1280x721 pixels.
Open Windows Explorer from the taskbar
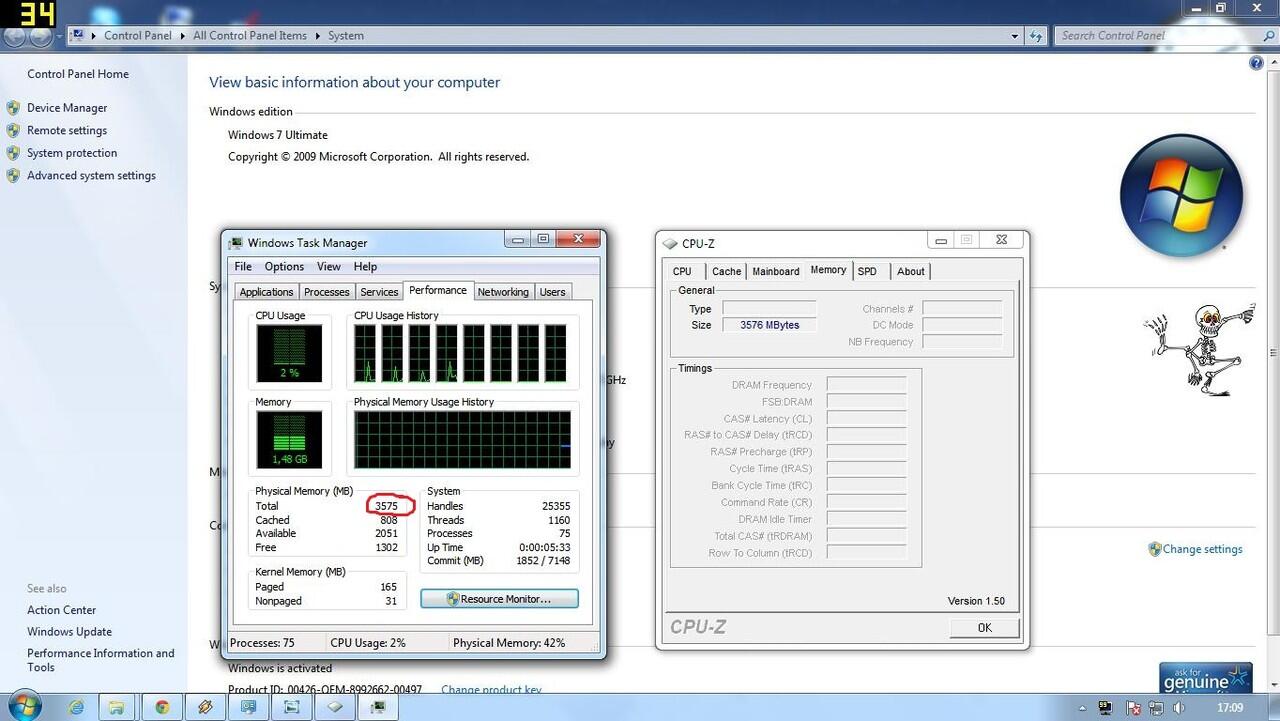pos(117,707)
